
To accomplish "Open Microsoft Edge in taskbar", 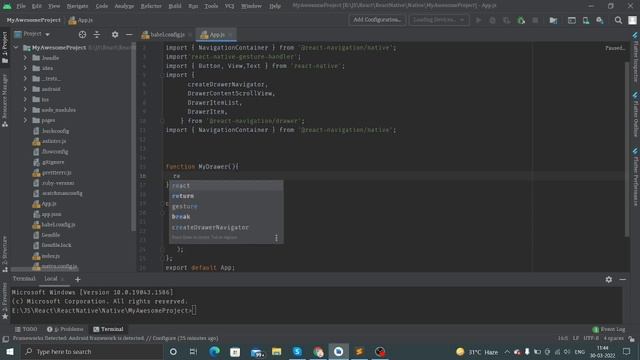I will coord(214,351).
